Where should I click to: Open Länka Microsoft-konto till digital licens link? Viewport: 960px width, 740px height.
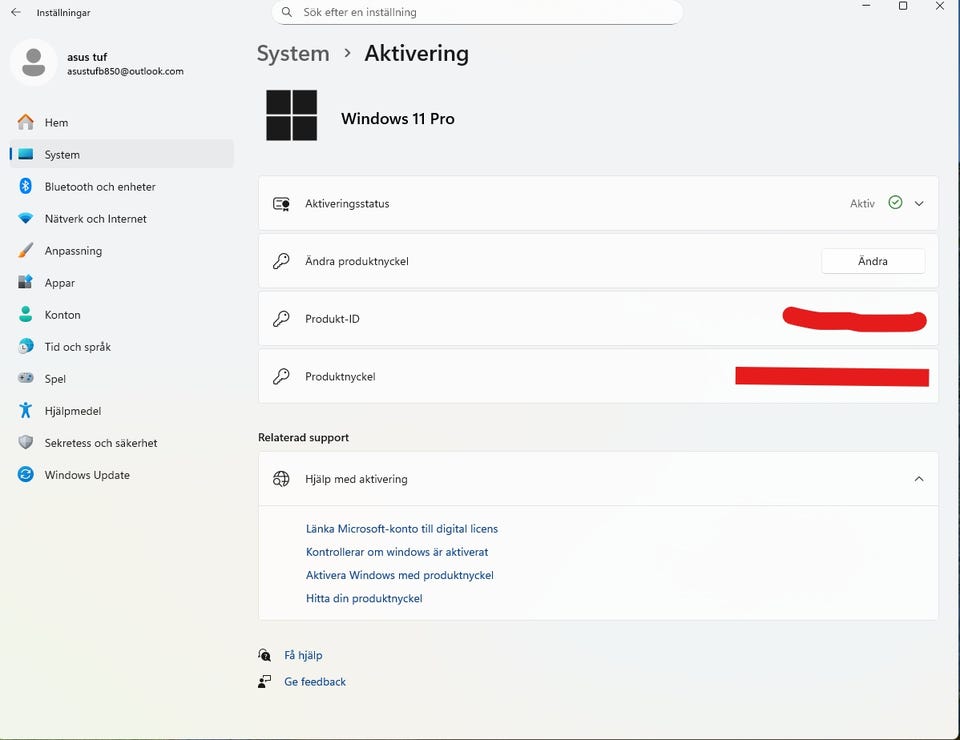pos(401,528)
